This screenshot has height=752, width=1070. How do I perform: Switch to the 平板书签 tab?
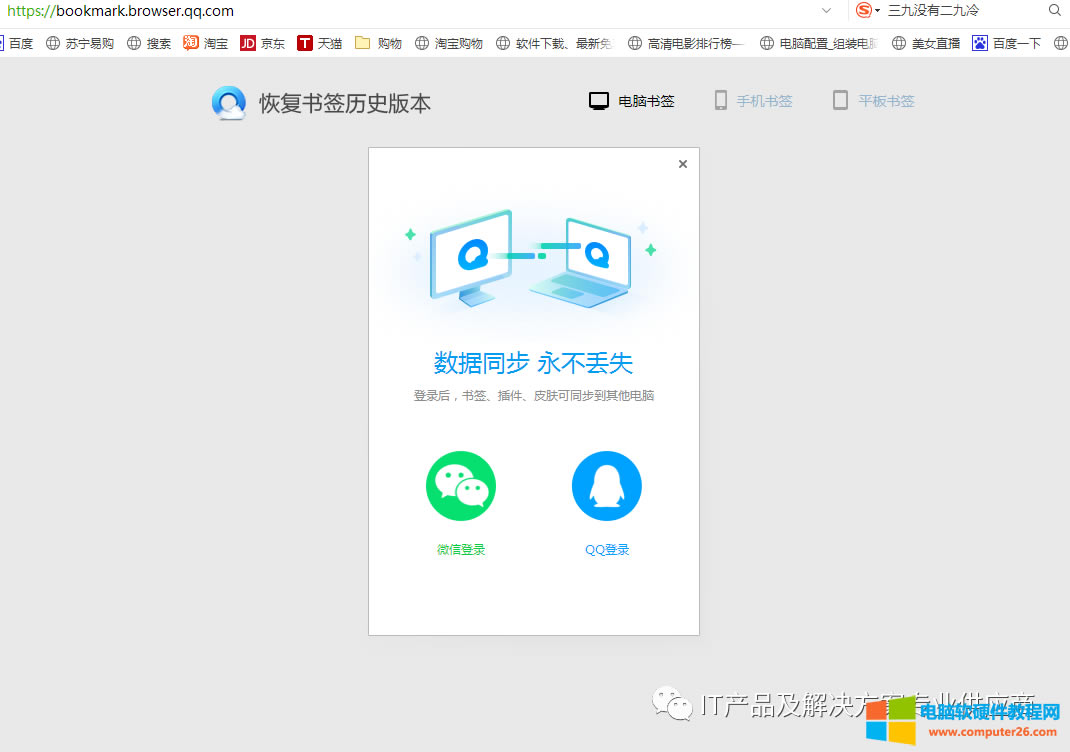[873, 101]
